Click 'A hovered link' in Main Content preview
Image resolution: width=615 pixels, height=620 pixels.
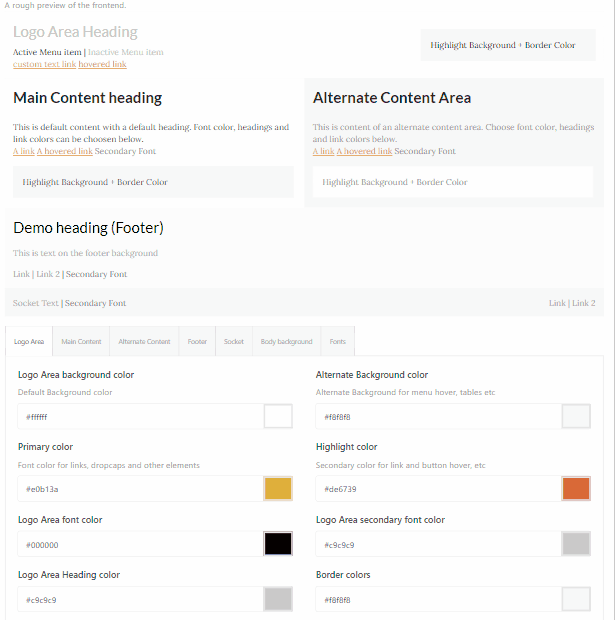pos(64,151)
